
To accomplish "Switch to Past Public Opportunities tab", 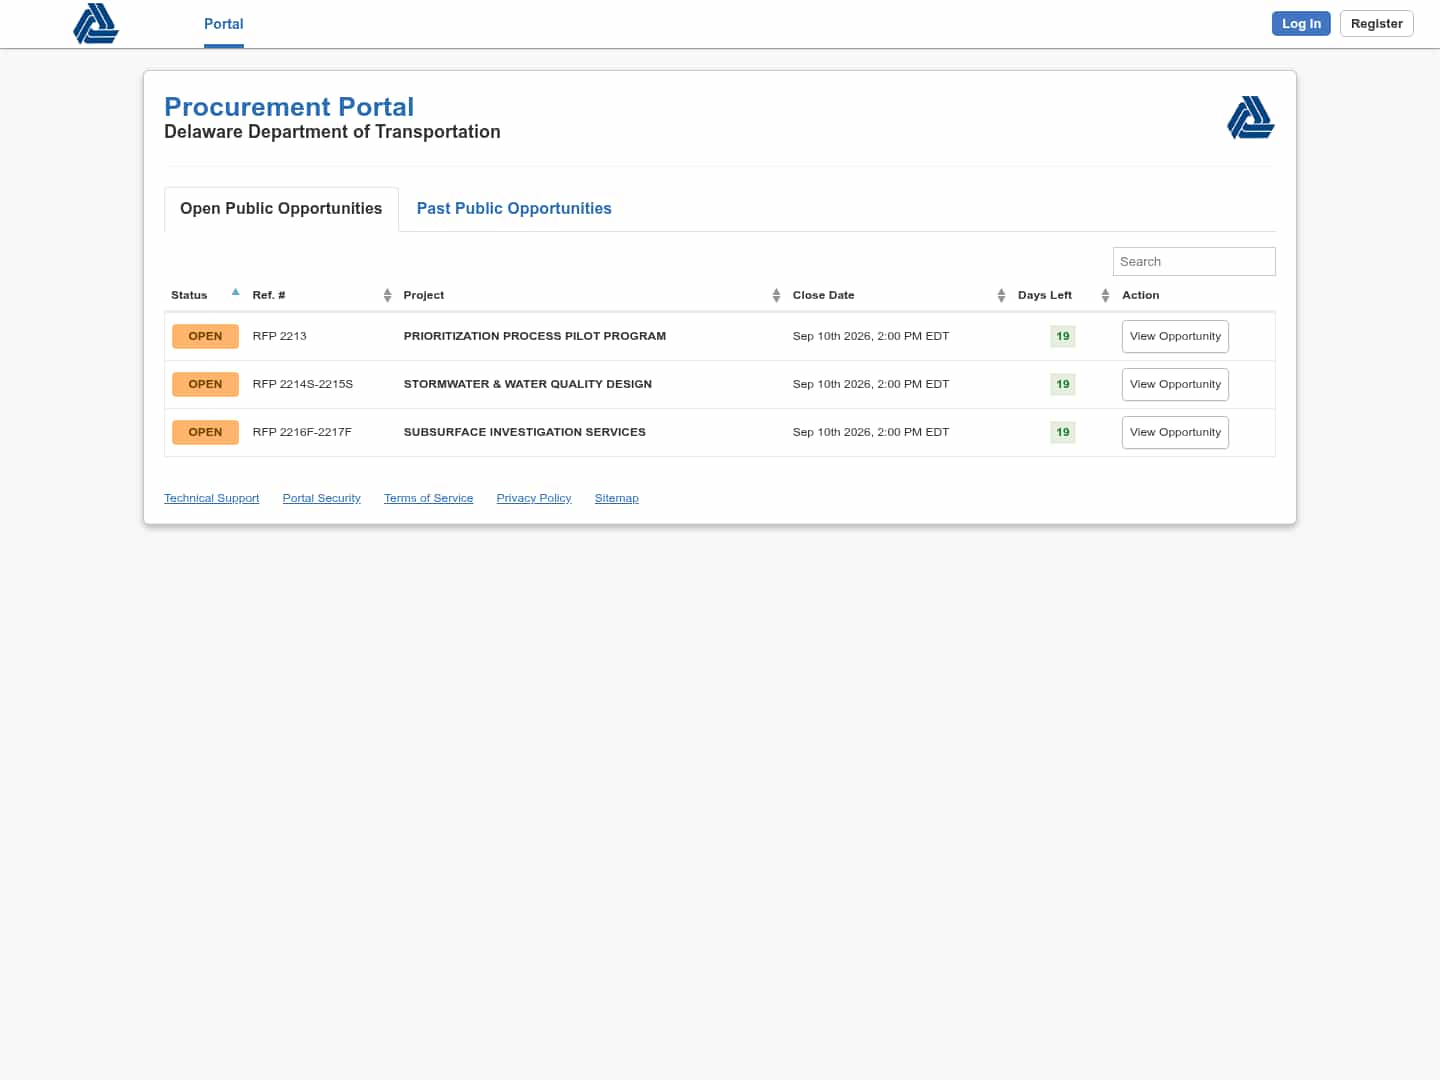I will tap(514, 209).
